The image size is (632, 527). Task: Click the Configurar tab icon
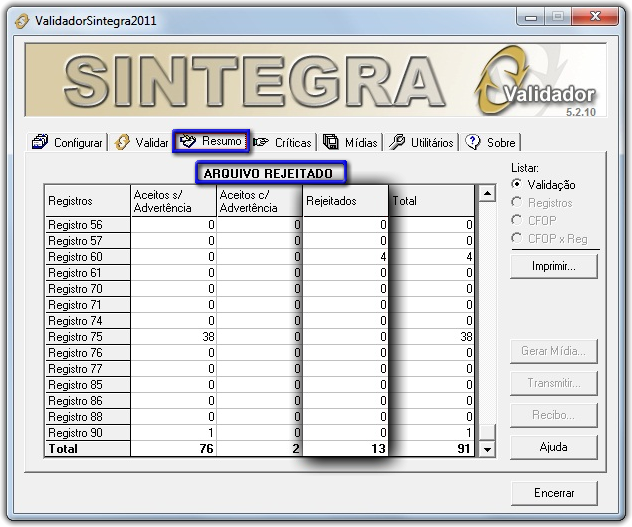click(40, 142)
